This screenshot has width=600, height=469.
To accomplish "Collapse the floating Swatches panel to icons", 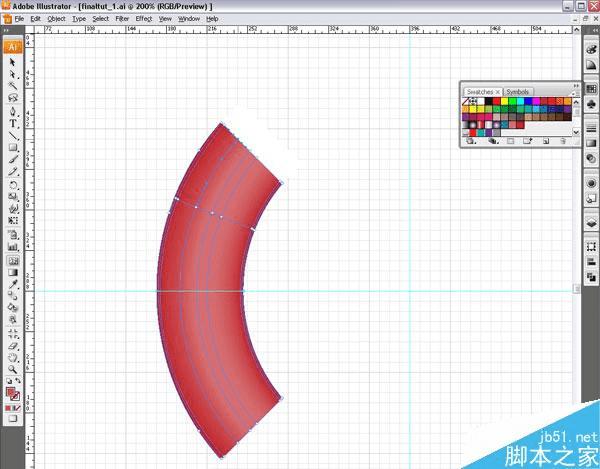I will (x=576, y=85).
